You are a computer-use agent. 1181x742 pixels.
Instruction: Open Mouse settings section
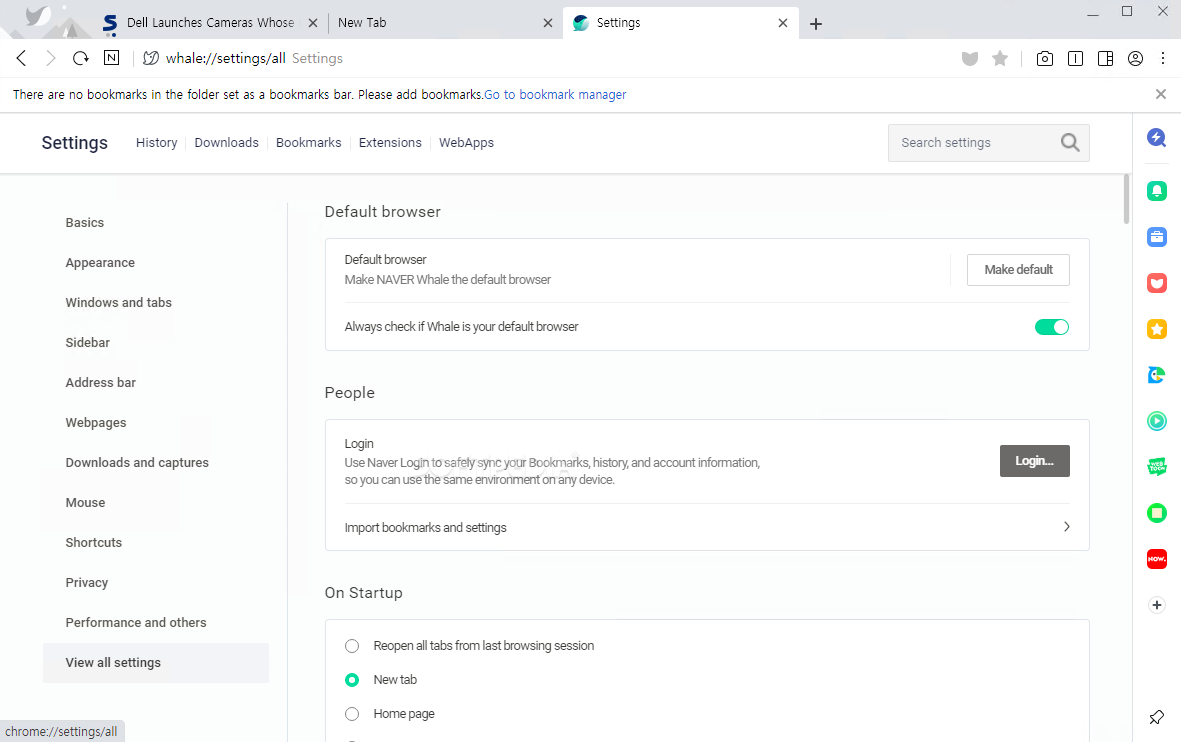coord(85,502)
